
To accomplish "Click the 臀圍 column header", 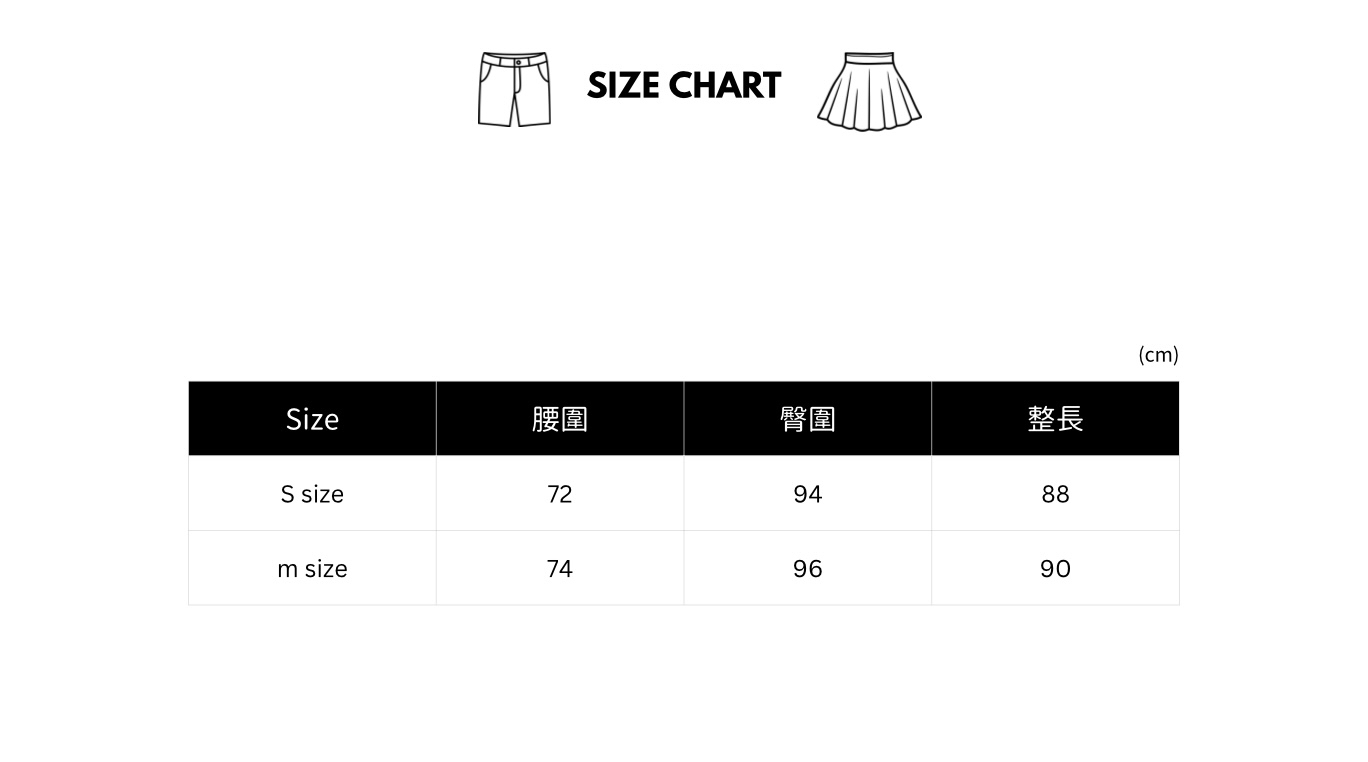I will pos(808,419).
